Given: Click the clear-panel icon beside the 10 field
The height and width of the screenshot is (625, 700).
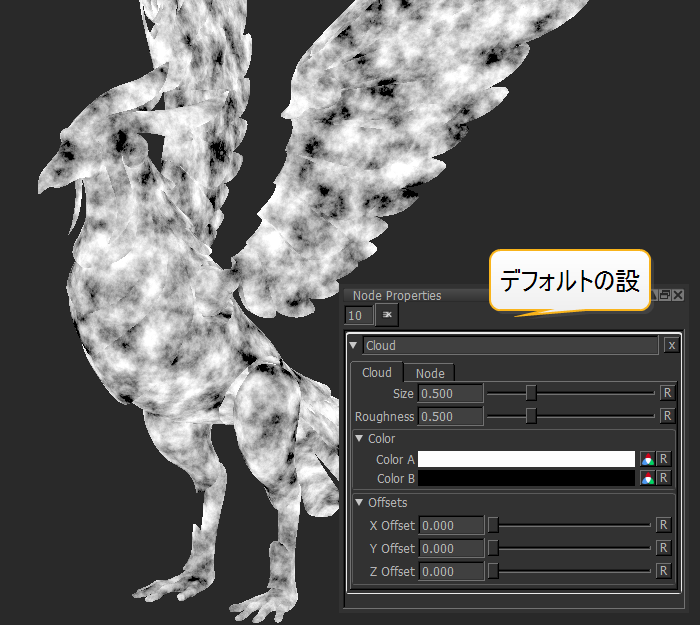Looking at the screenshot, I should tap(387, 315).
